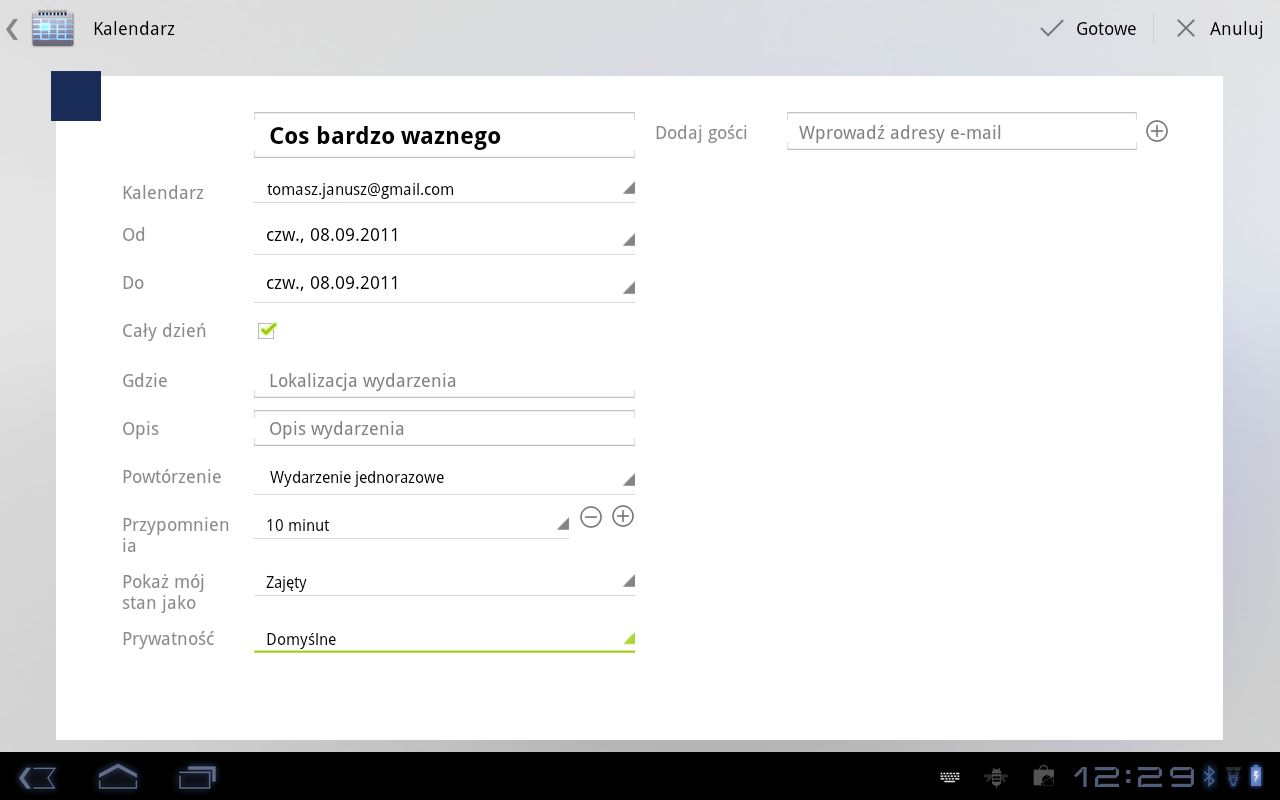Tap the Dodaj gości label
The height and width of the screenshot is (800, 1280).
[701, 132]
